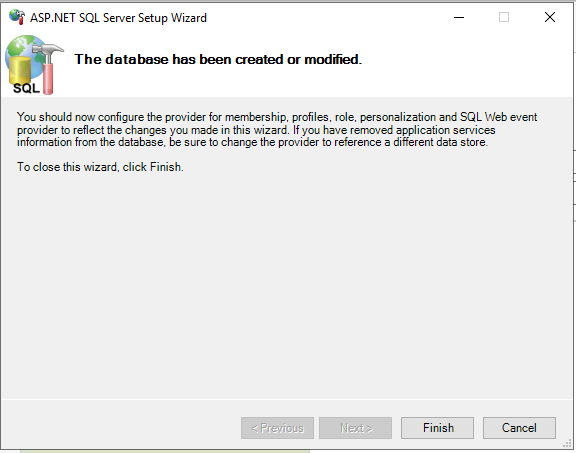Open the title bar application icon menu
576x453 pixels.
(x=17, y=17)
